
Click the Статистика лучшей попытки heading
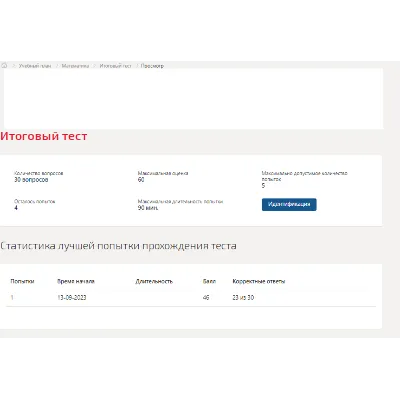(x=118, y=246)
